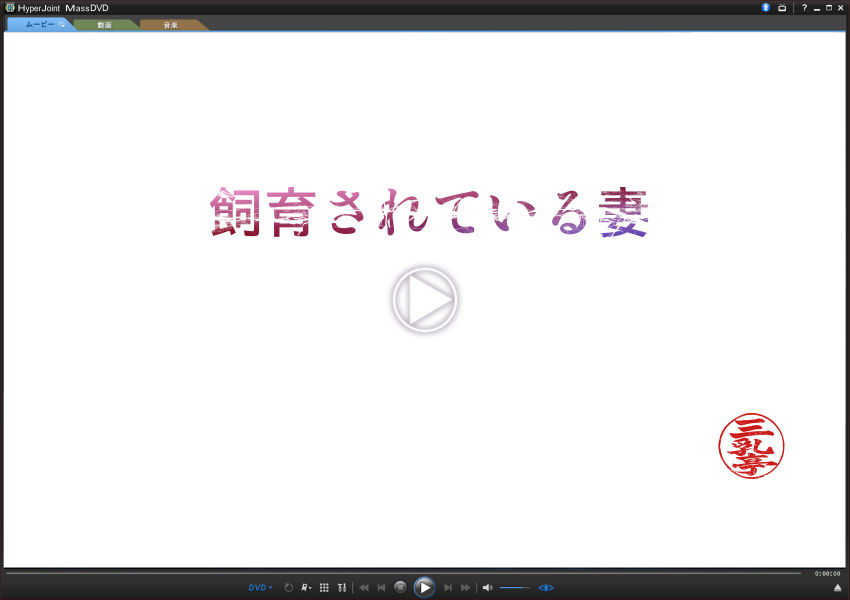Click the large play button on the video
Viewport: 850px width, 600px height.
point(424,300)
